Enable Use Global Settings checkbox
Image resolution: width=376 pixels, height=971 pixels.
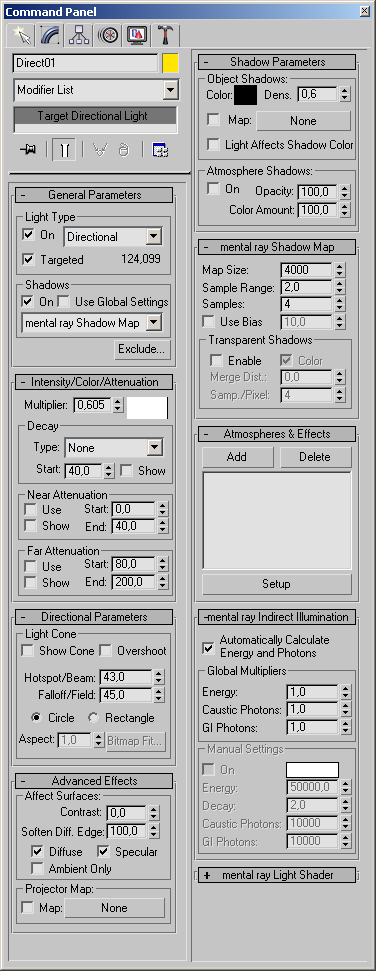coord(63,302)
